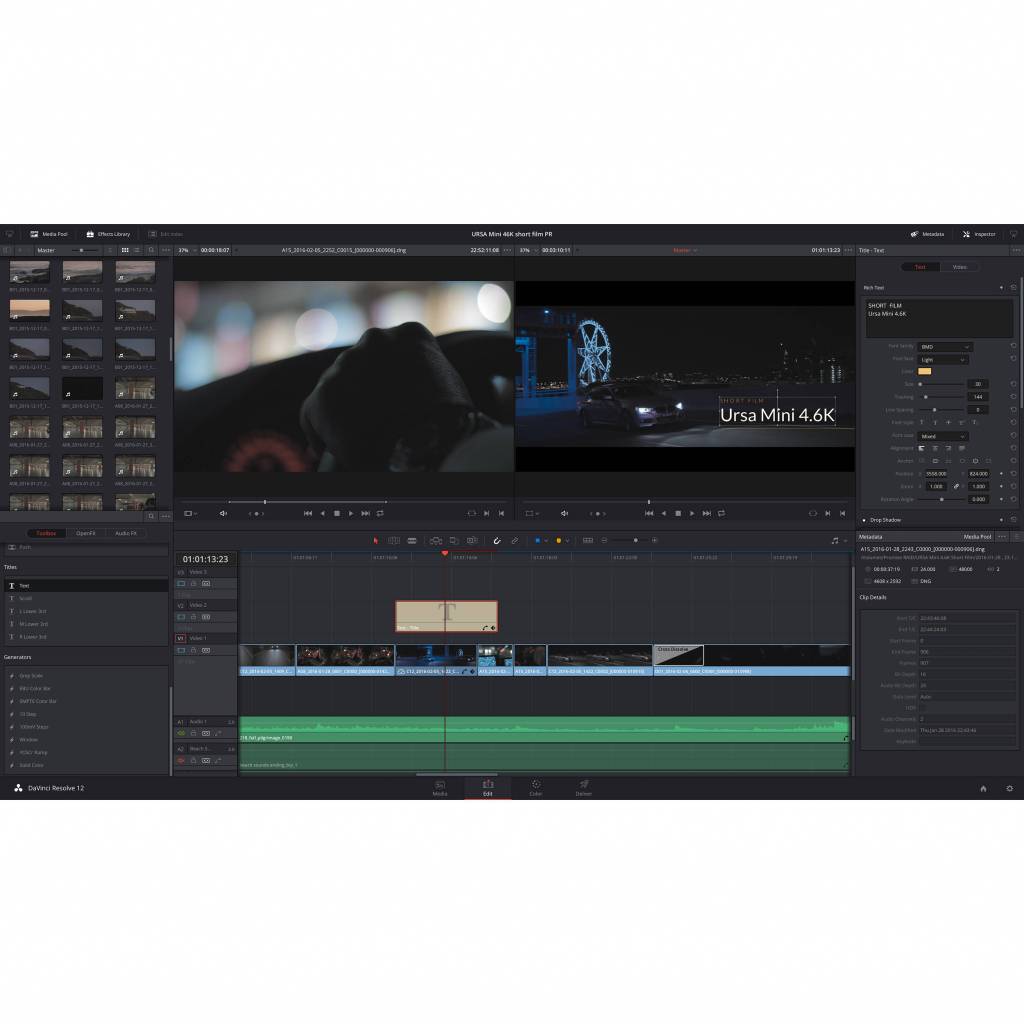Open the Font Case Mixed dropdown
The height and width of the screenshot is (1024, 1024).
(943, 436)
